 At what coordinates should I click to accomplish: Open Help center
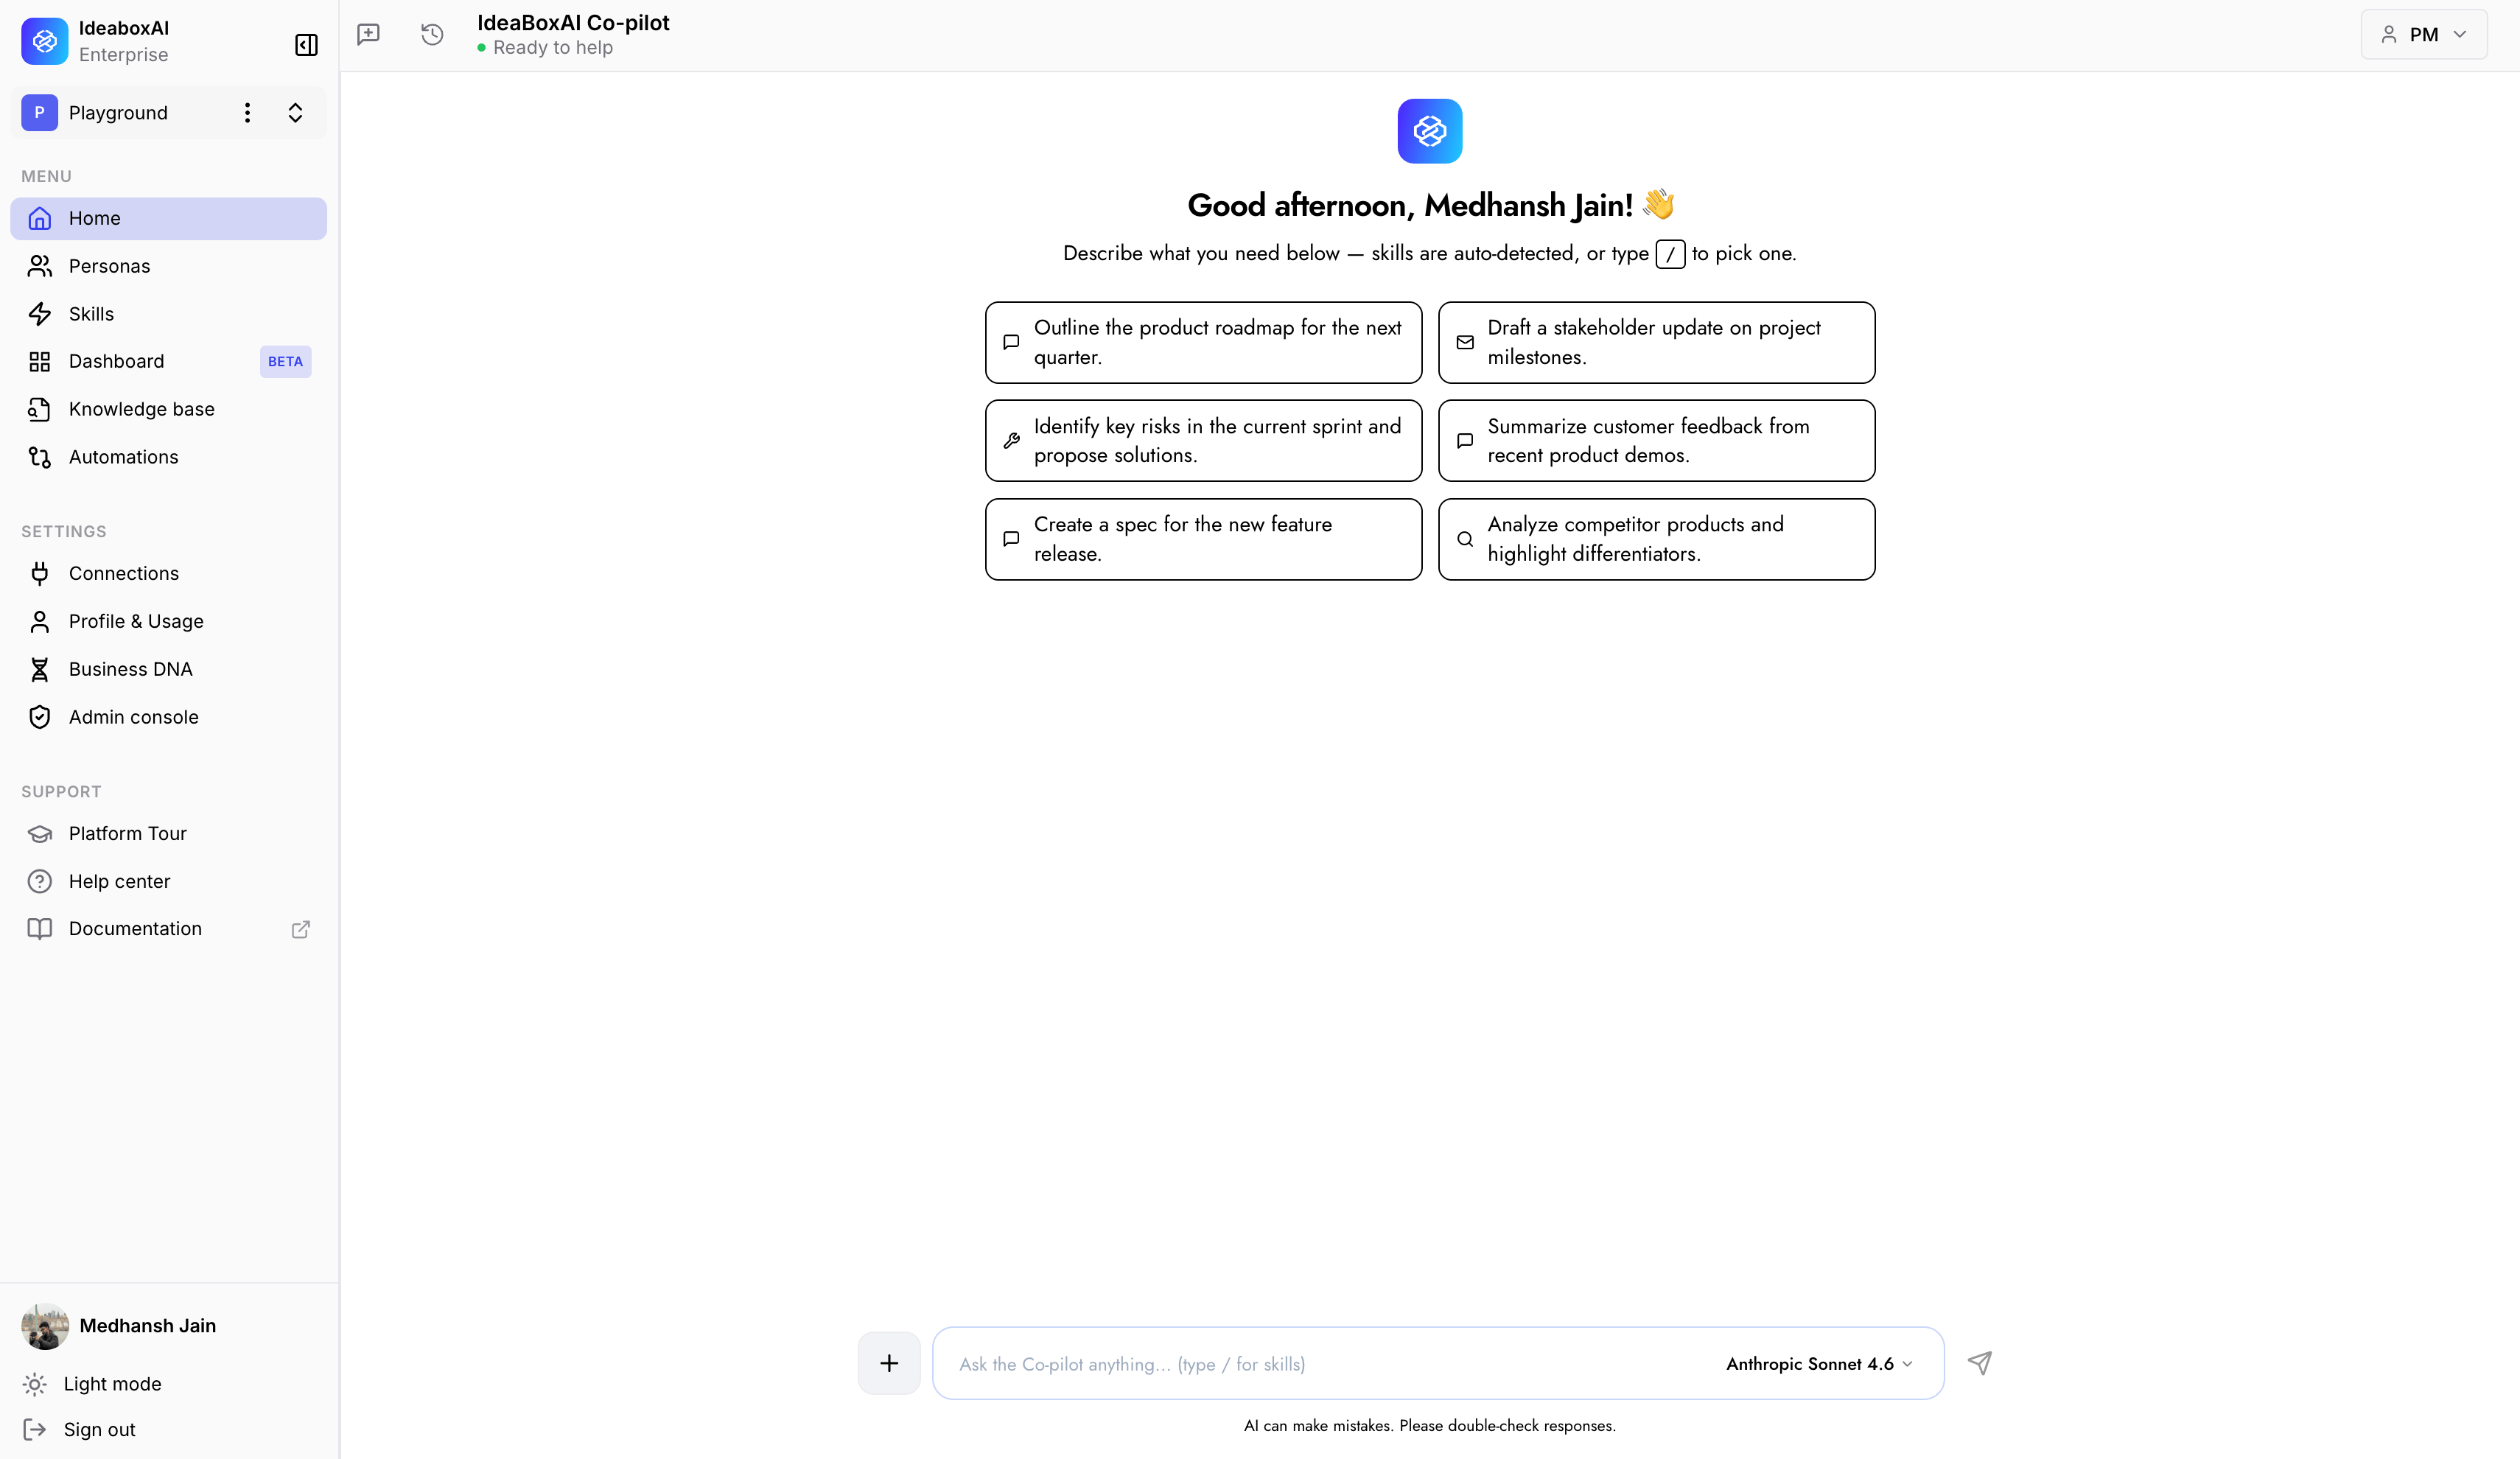click(x=169, y=881)
